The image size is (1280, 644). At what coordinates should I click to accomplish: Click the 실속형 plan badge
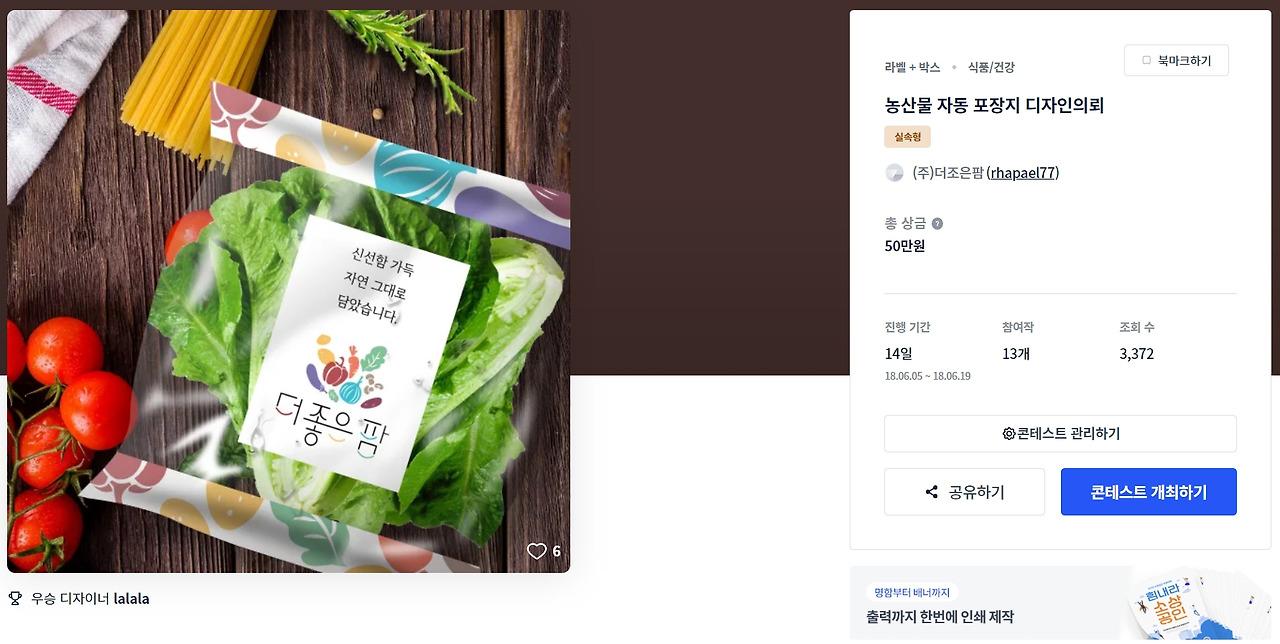coord(907,137)
